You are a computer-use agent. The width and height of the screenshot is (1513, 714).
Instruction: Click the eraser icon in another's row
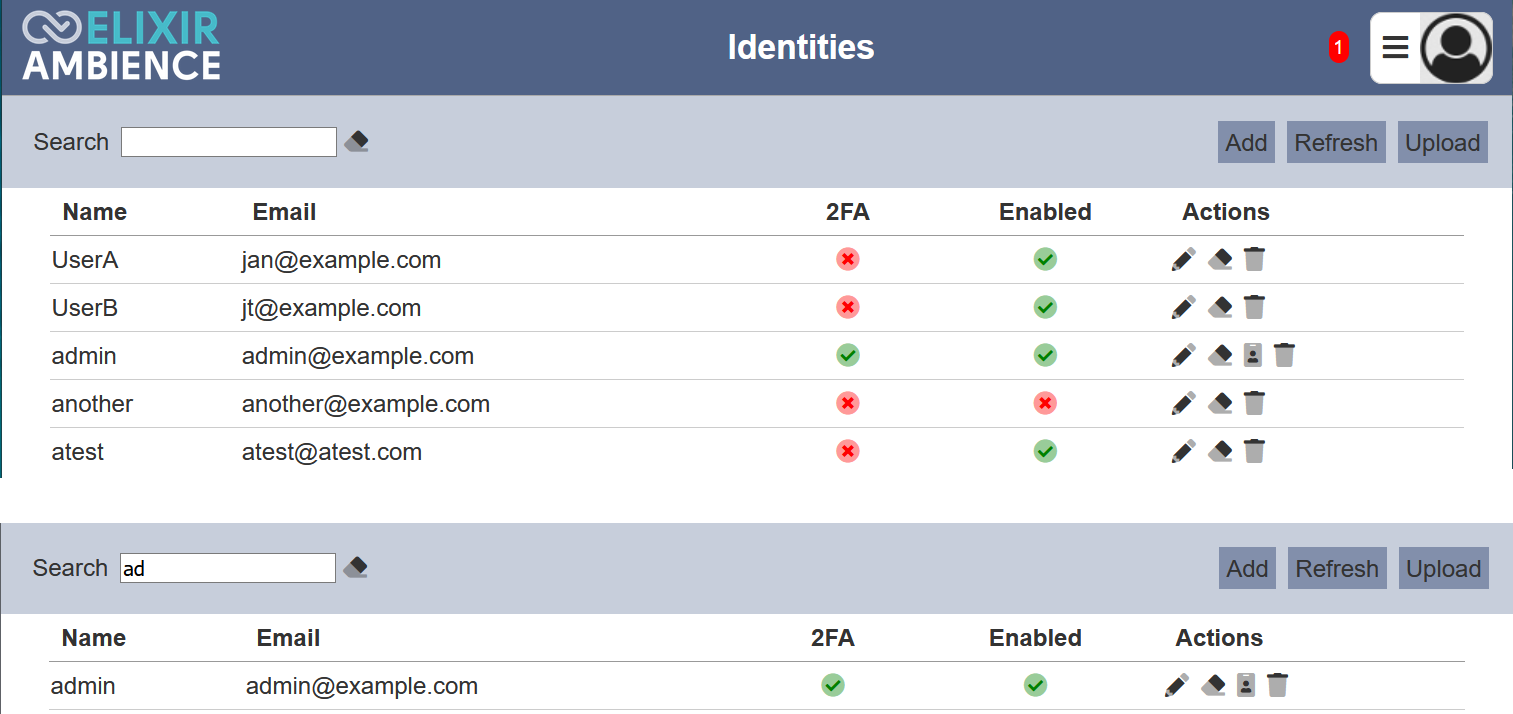point(1219,403)
